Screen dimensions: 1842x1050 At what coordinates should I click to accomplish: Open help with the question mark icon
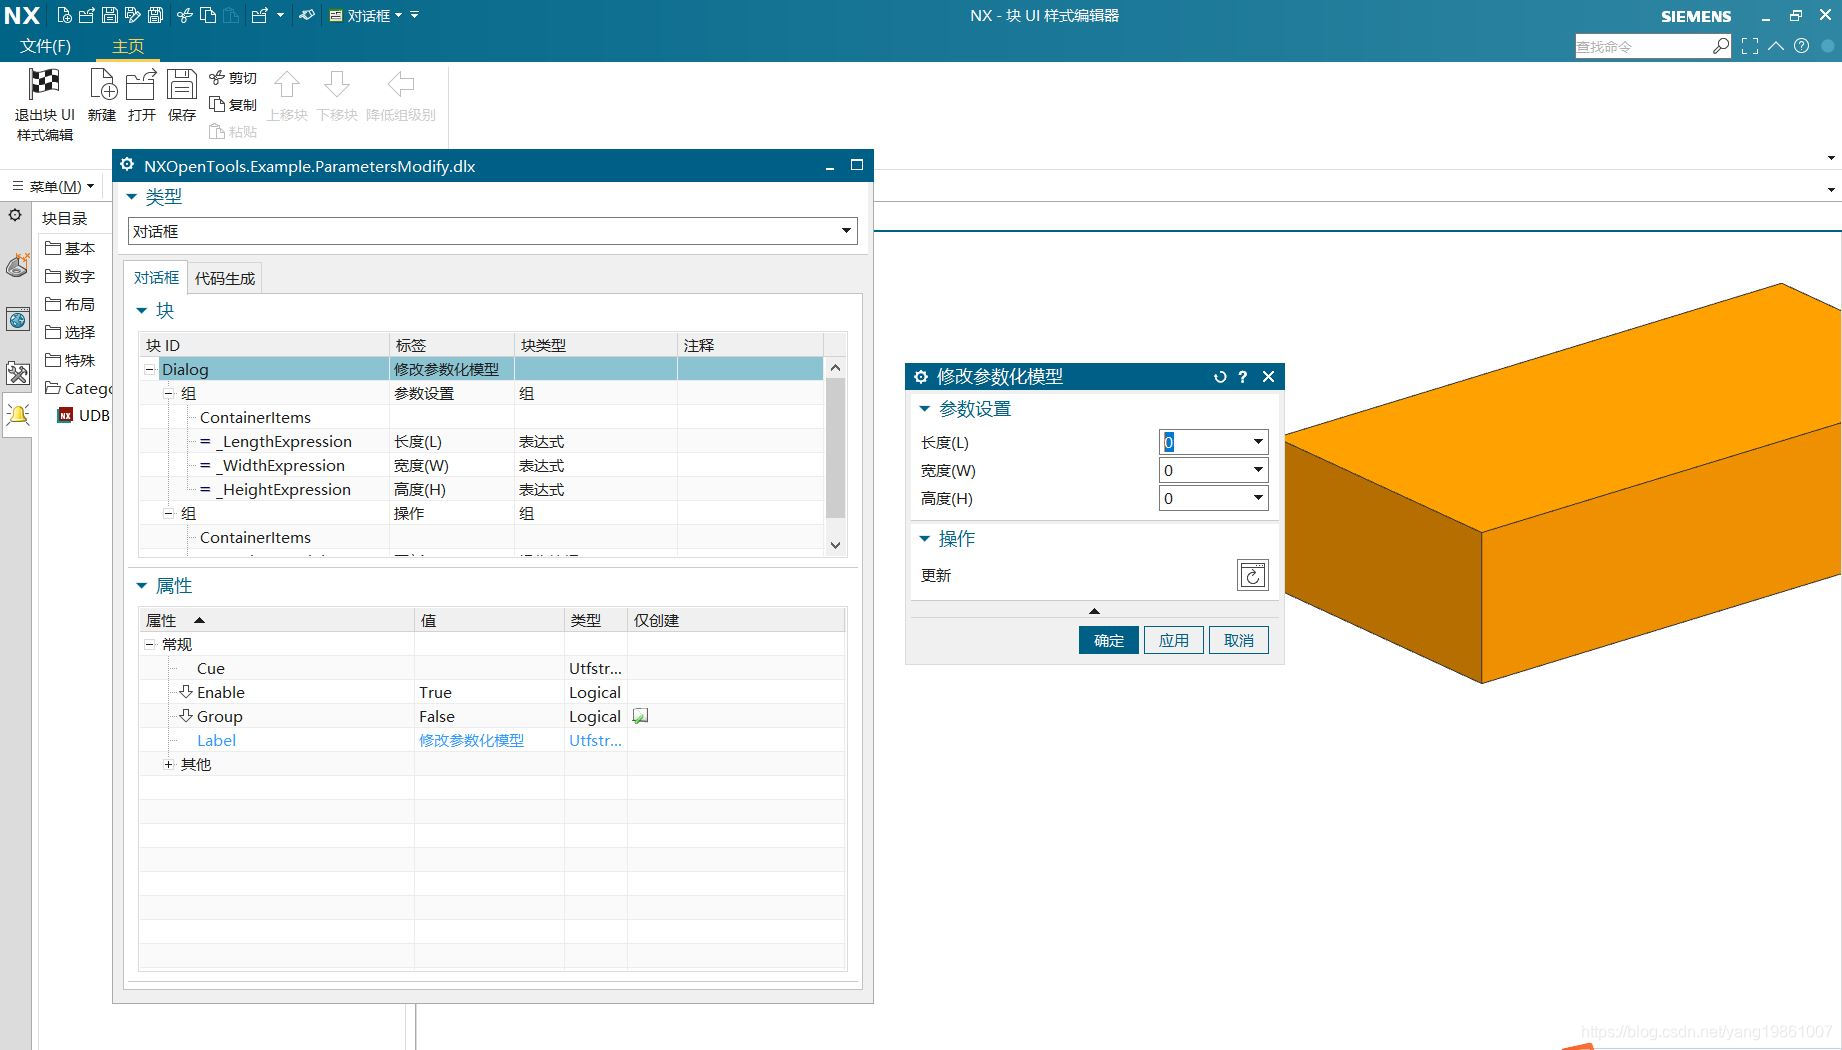(1801, 46)
